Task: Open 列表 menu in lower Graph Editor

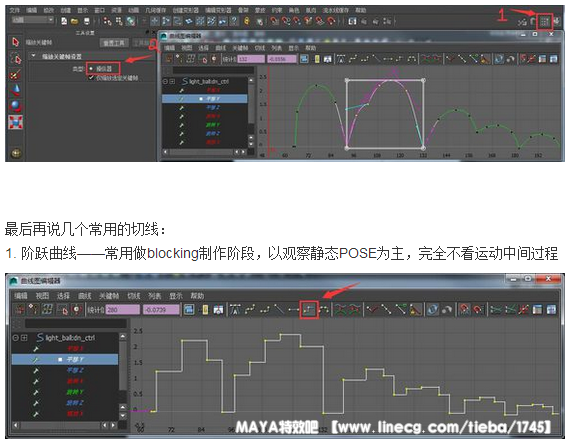Action: (154, 296)
